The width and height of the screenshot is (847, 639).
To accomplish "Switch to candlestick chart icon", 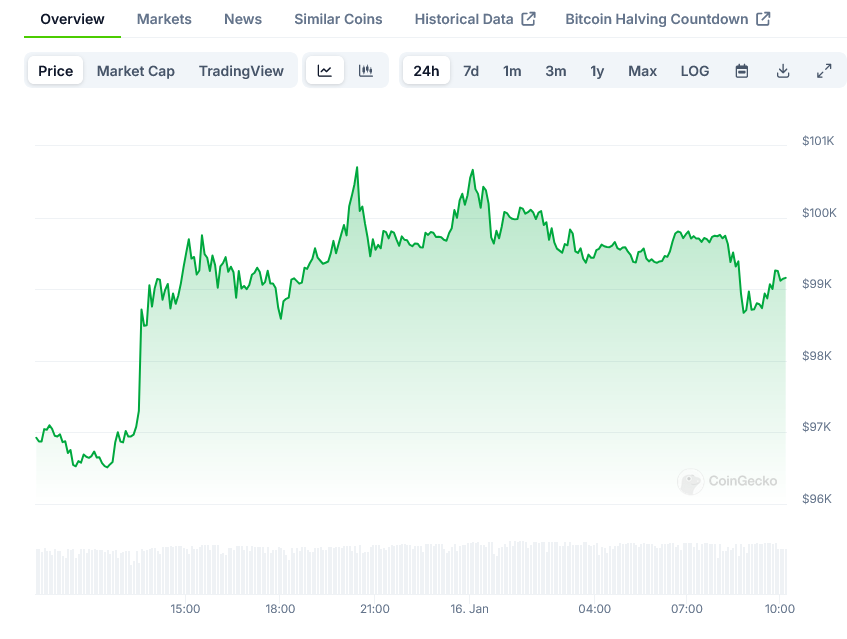I will (x=366, y=71).
